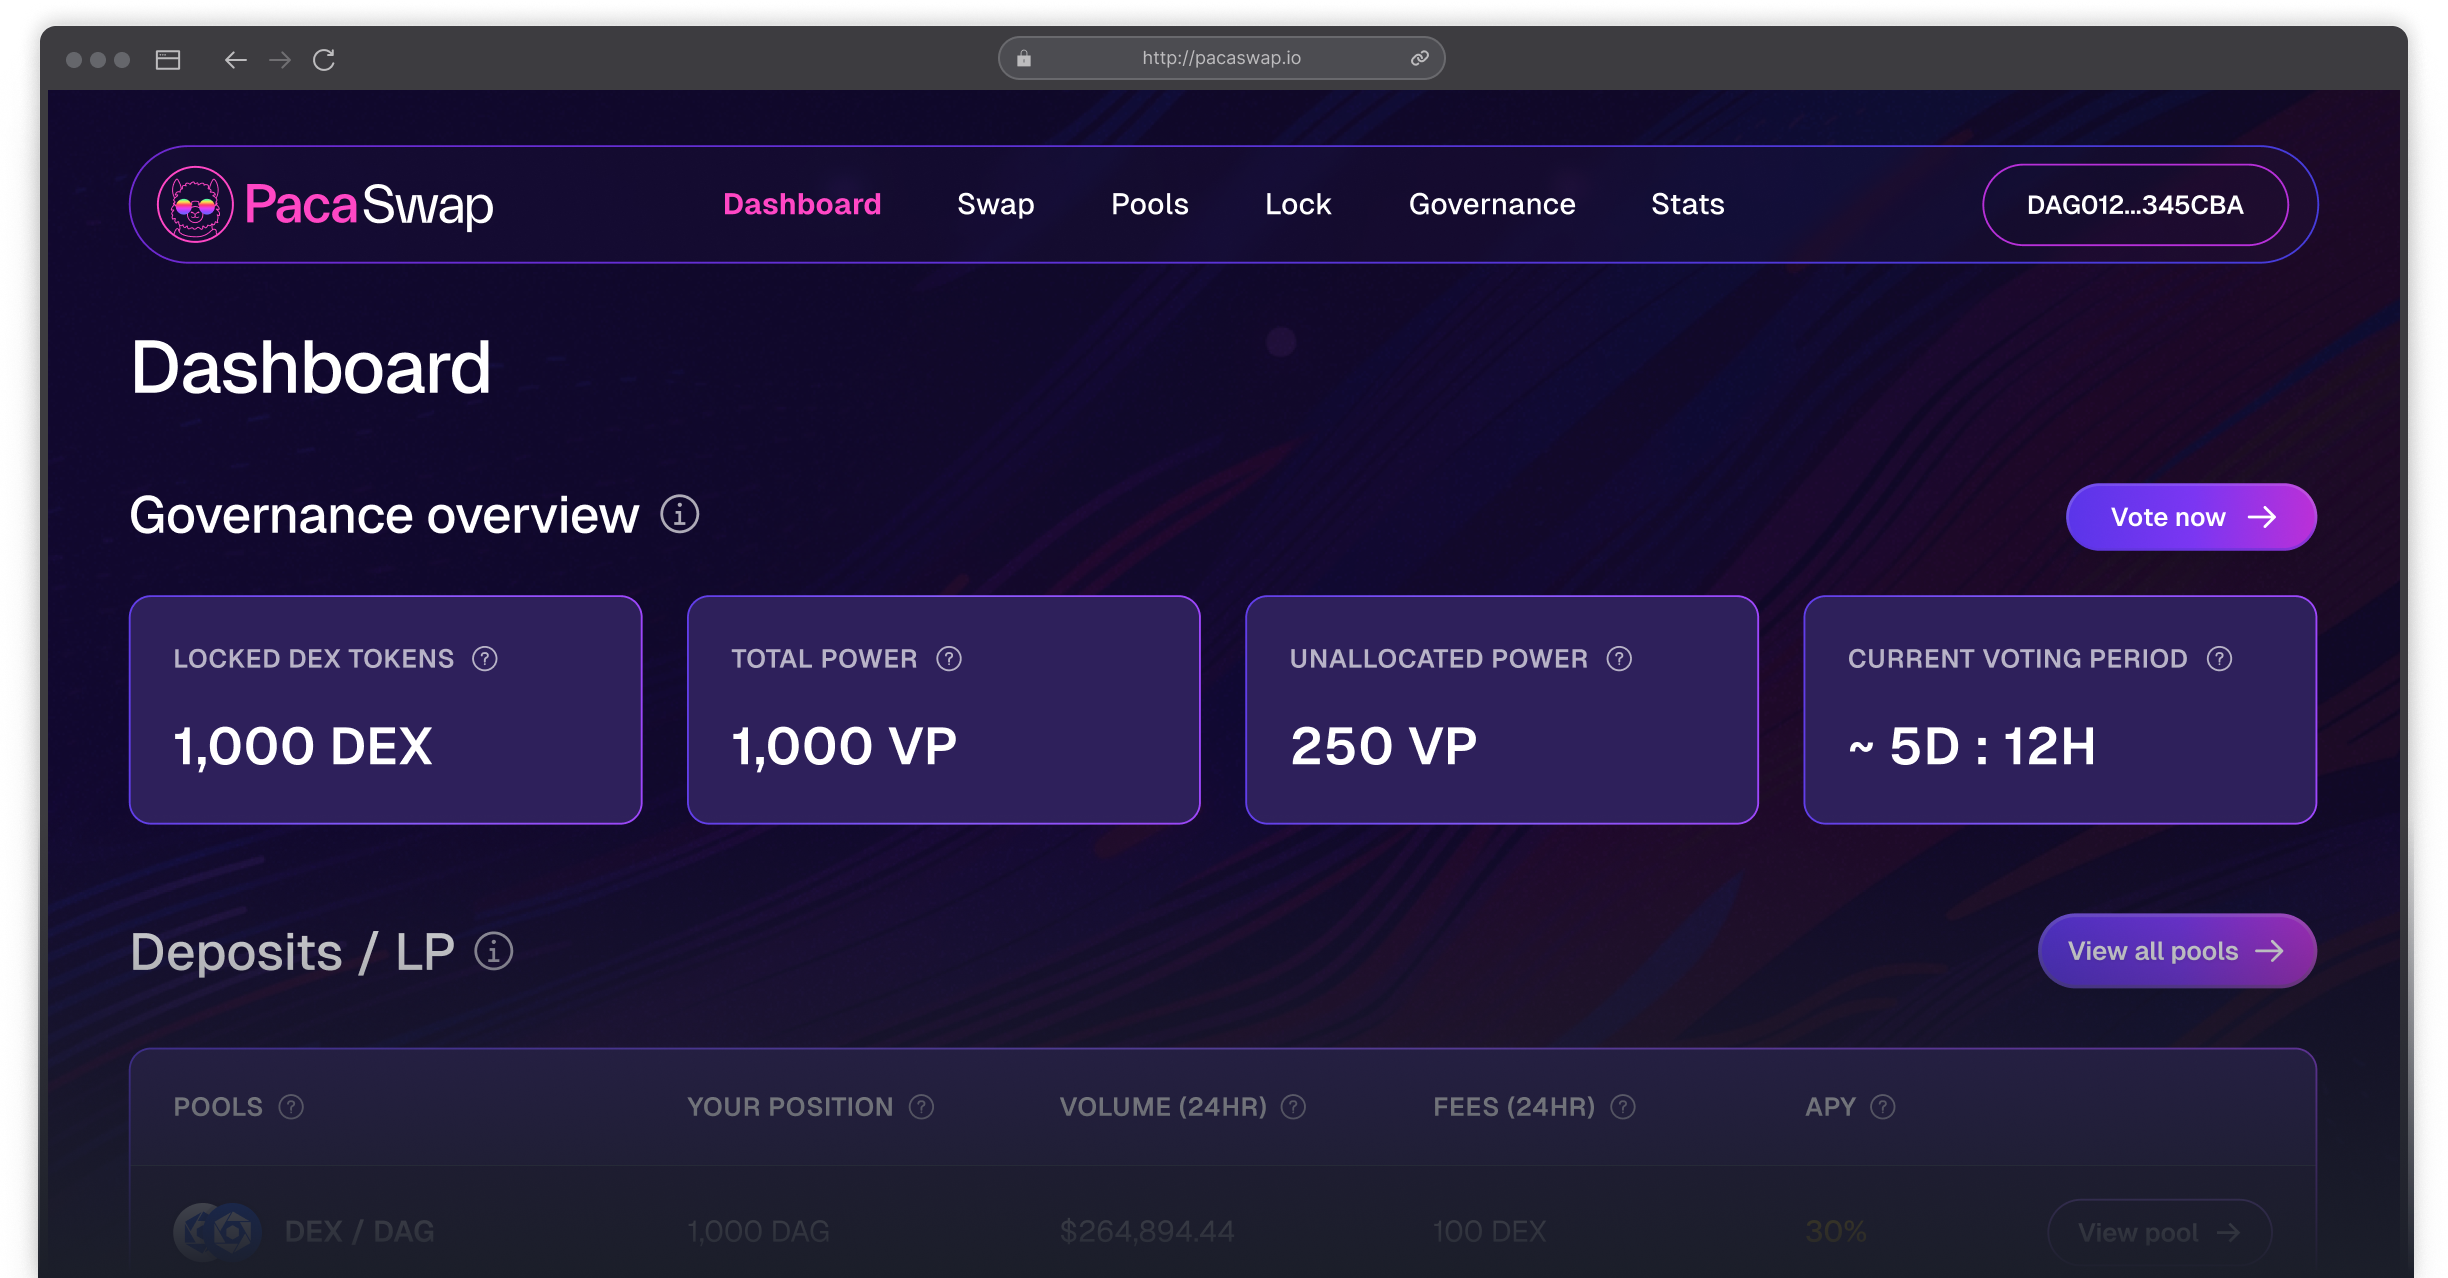Open the DAG012...345CBA wallet button
This screenshot has width=2448, height=1278.
pyautogui.click(x=2134, y=205)
